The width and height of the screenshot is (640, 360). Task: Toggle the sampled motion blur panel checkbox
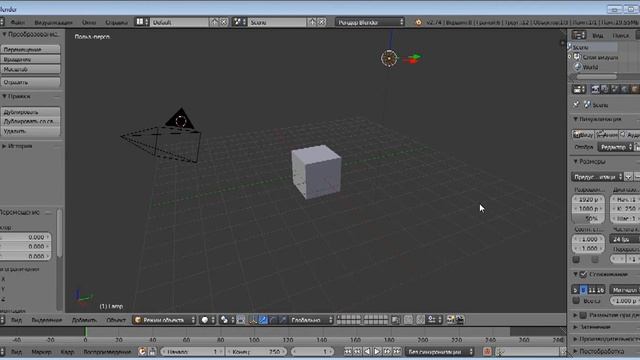[583, 315]
